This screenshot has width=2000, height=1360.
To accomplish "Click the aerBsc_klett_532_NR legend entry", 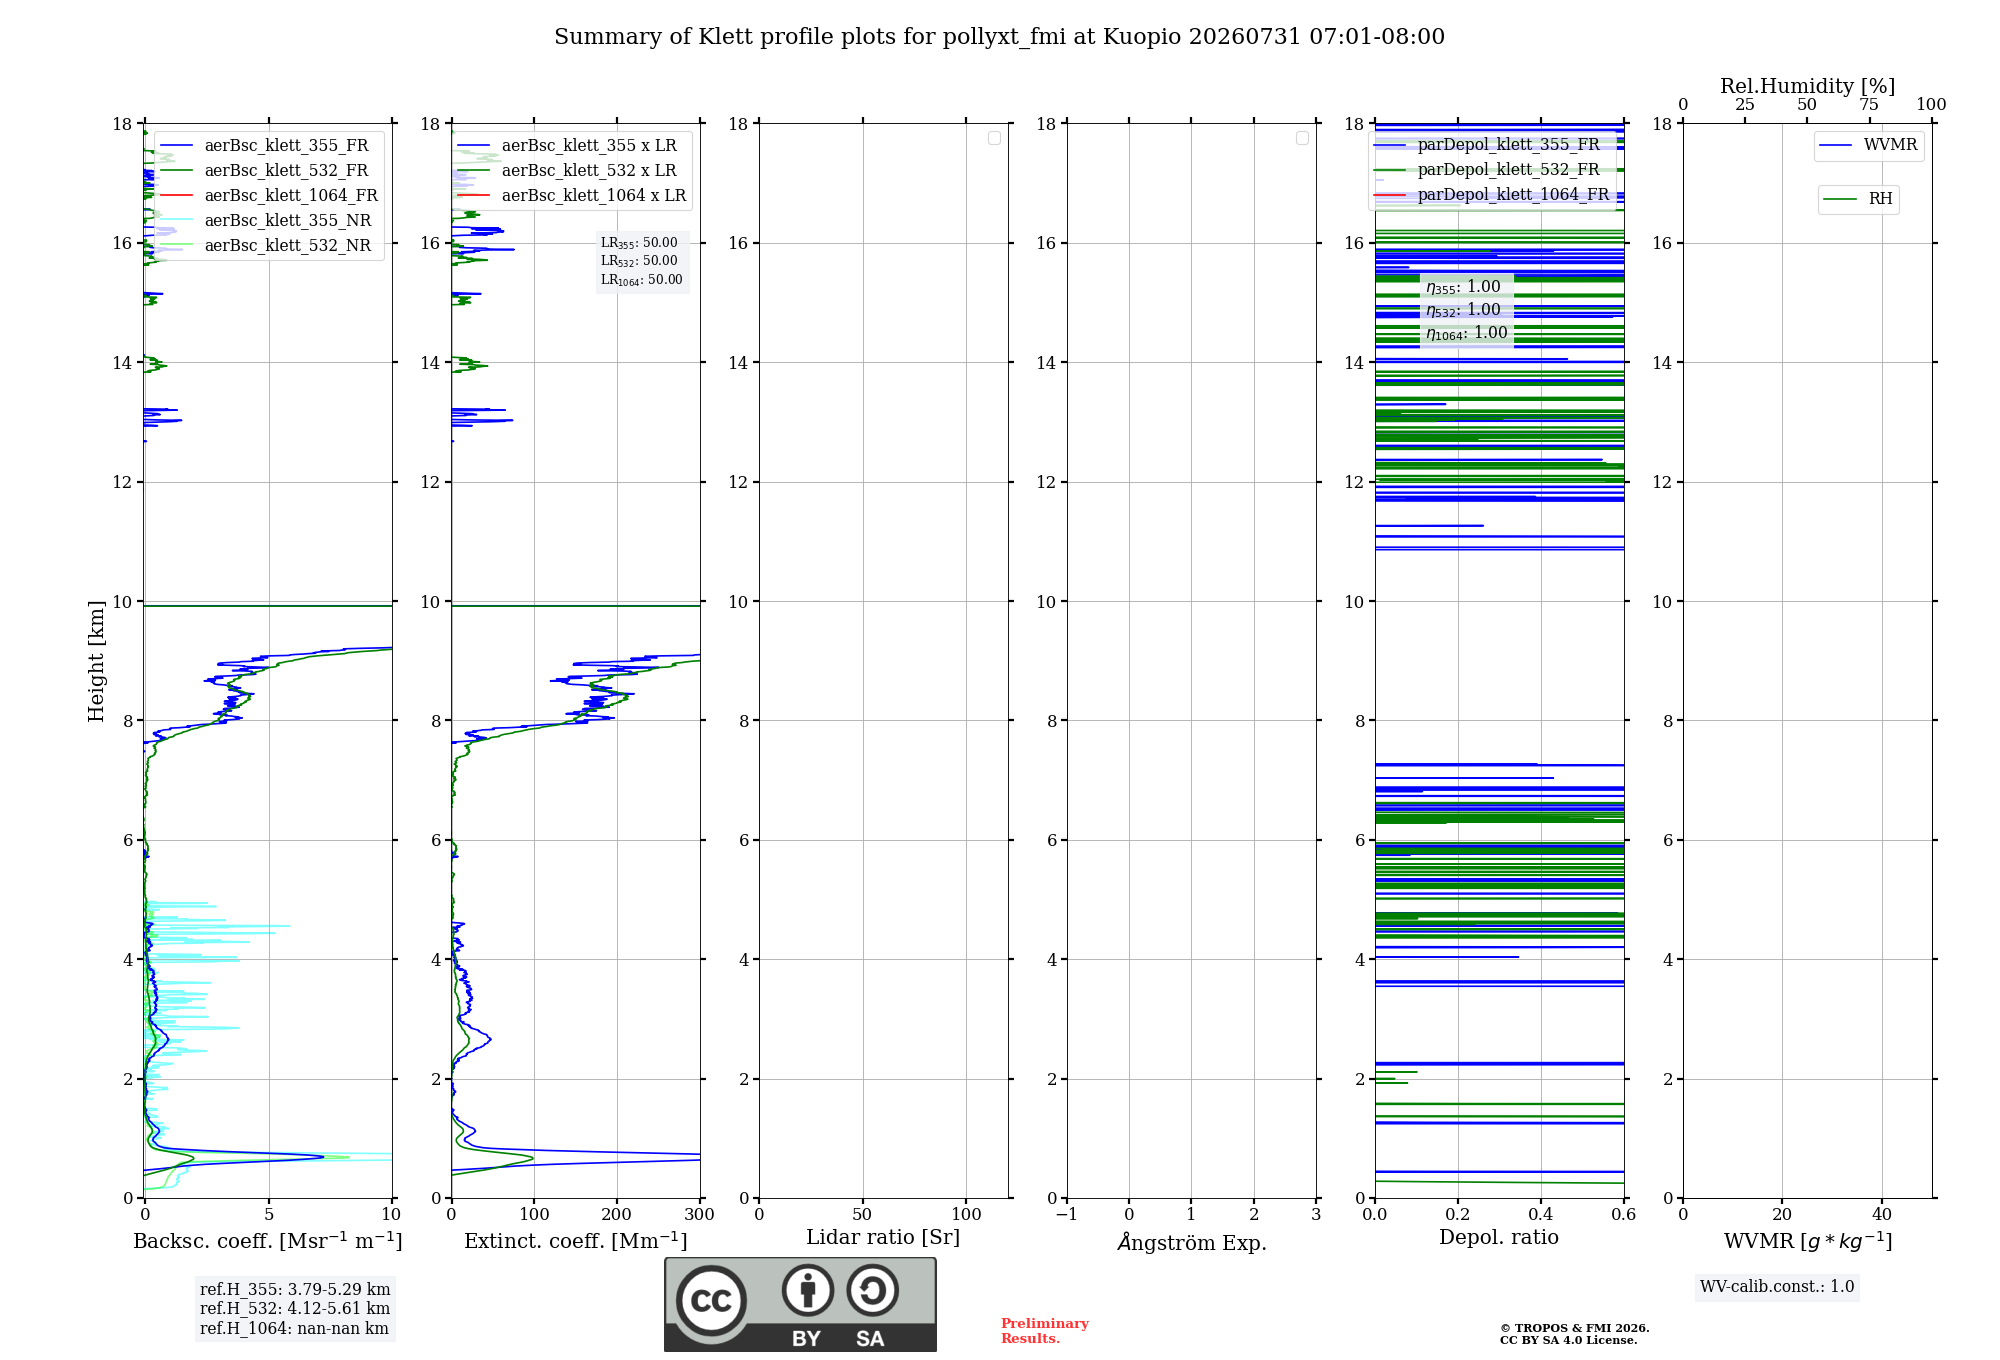I will (x=266, y=246).
